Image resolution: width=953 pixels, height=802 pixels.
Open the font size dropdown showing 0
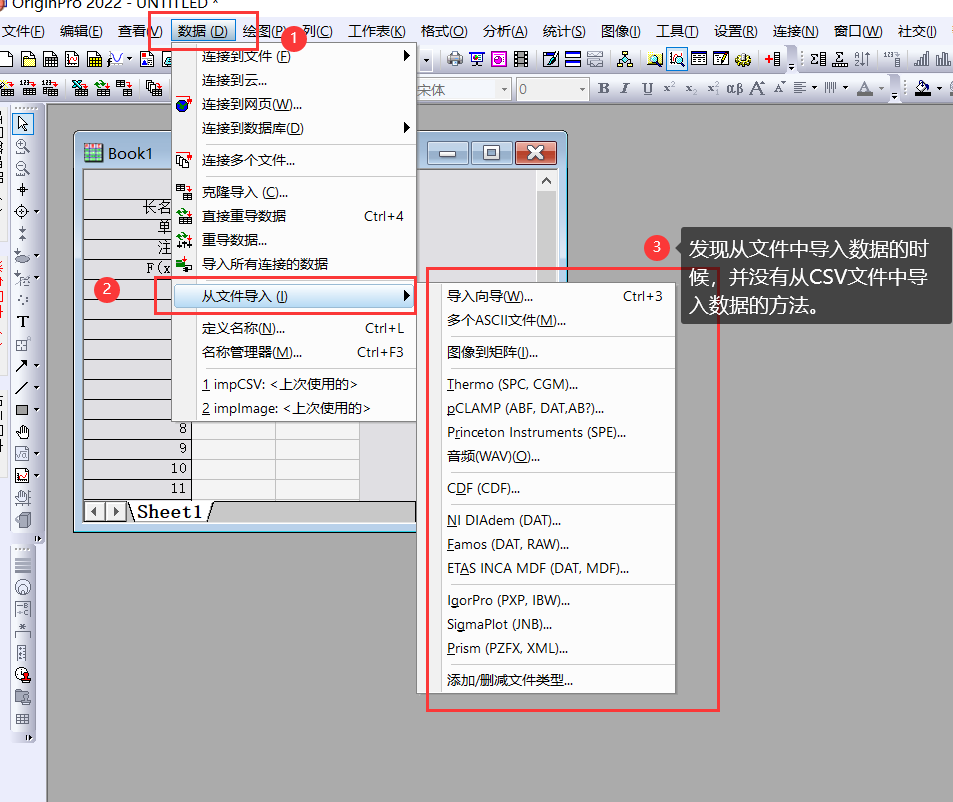tap(582, 89)
